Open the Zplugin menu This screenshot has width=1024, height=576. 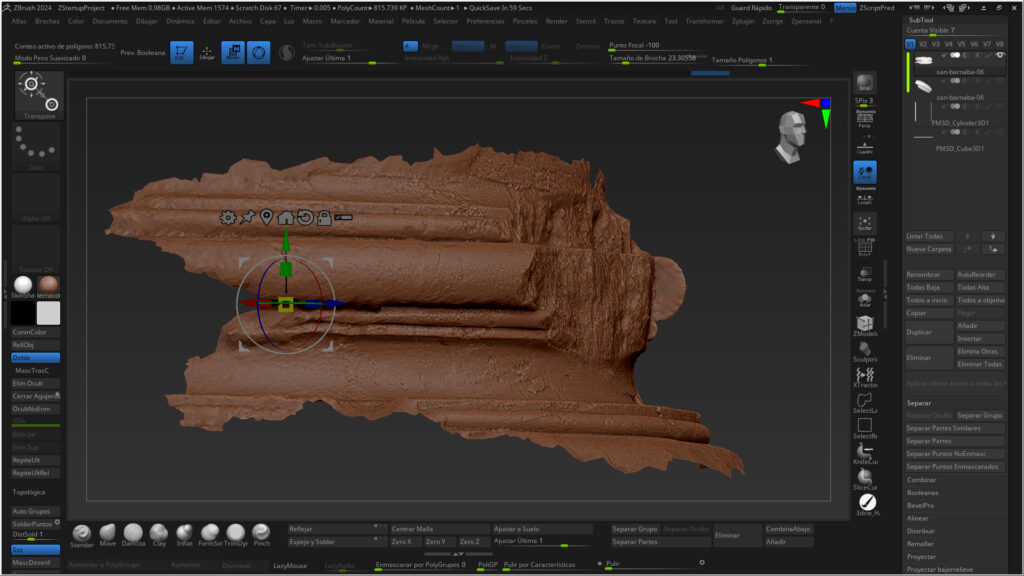tap(743, 20)
